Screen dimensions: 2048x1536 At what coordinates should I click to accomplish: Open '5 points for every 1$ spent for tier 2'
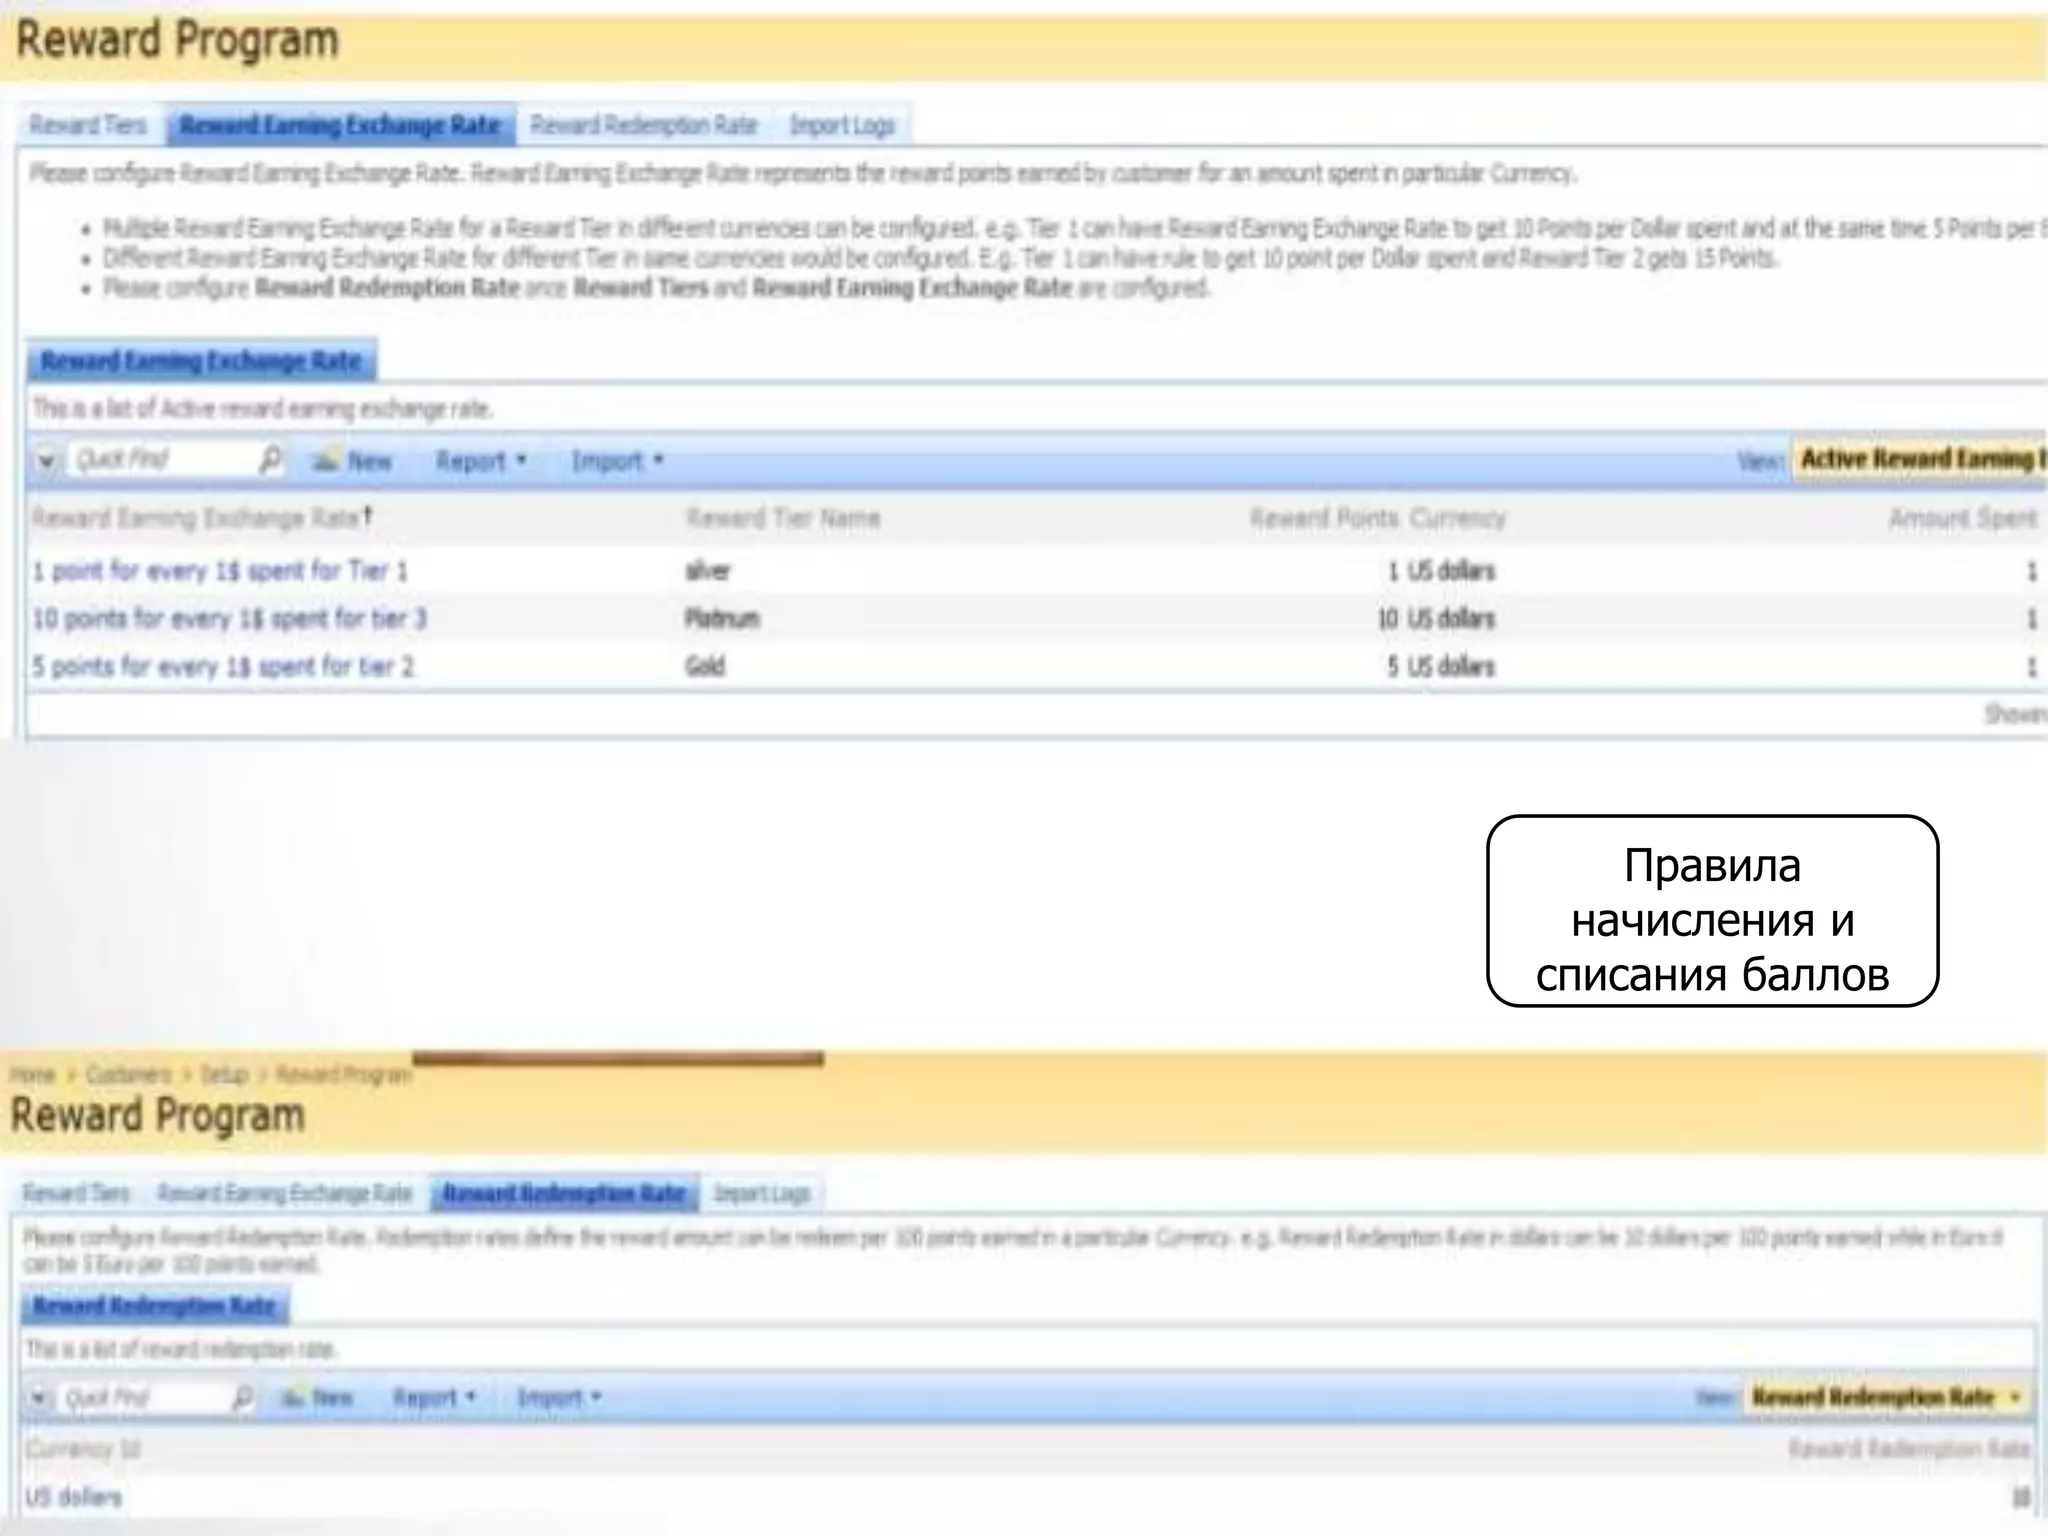(222, 666)
